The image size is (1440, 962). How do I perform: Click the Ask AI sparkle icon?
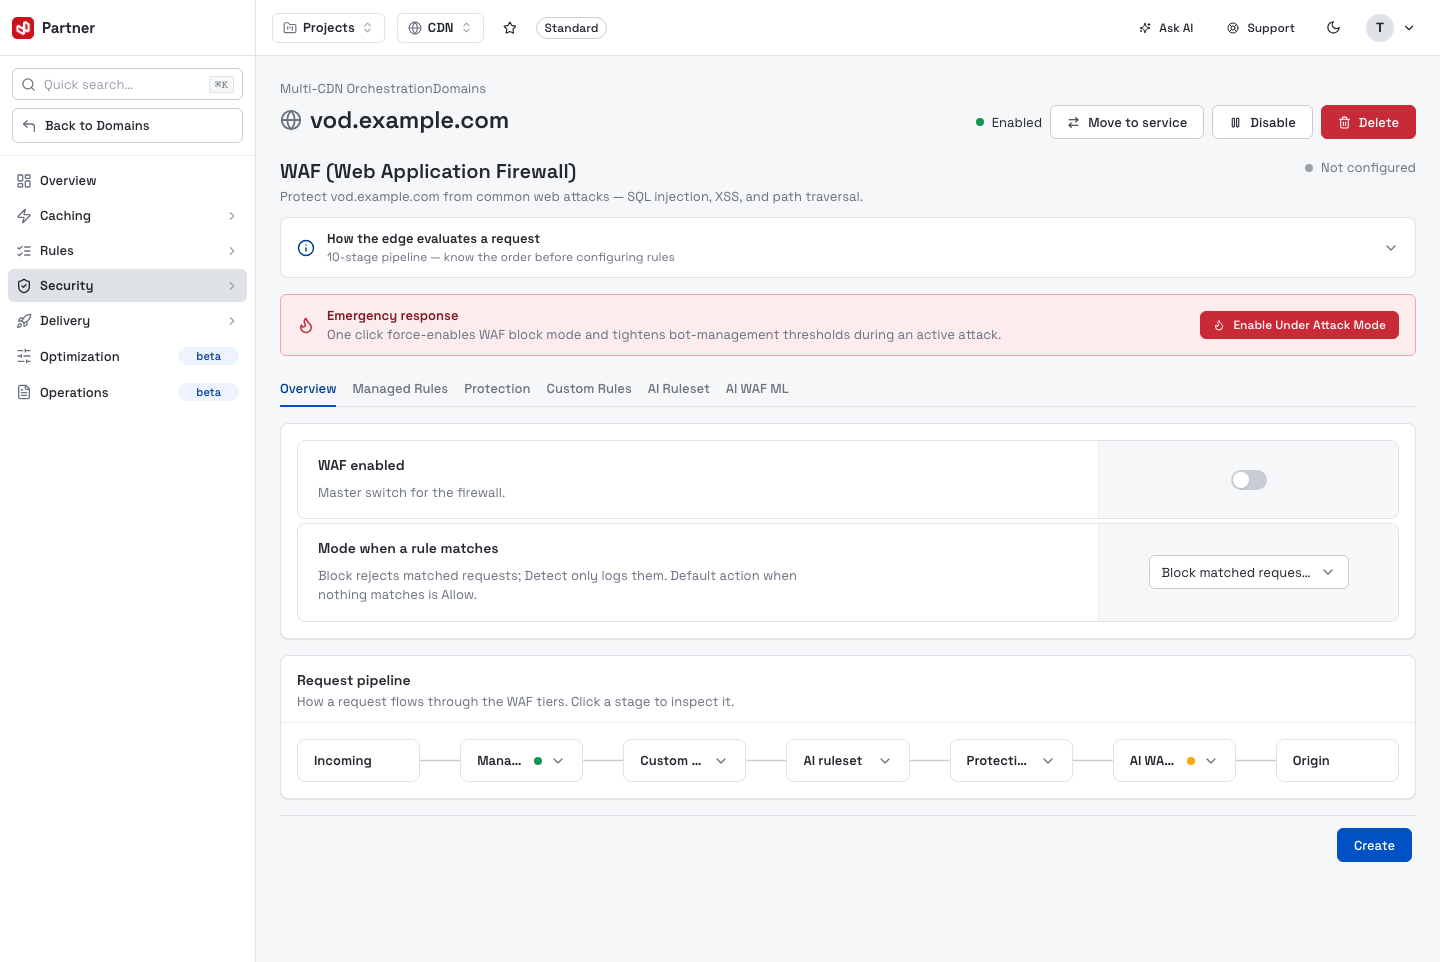1145,28
